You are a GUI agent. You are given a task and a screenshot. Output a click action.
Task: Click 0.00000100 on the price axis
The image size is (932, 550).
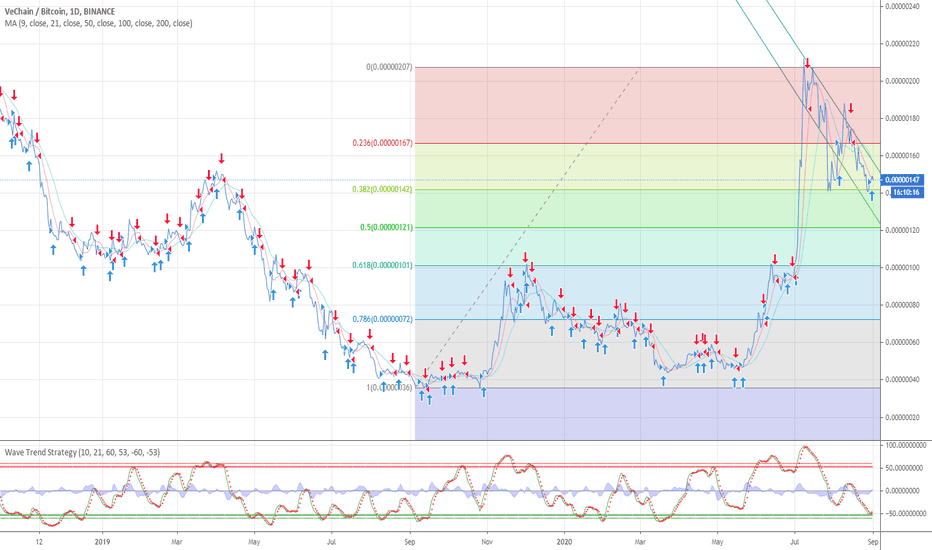click(902, 268)
